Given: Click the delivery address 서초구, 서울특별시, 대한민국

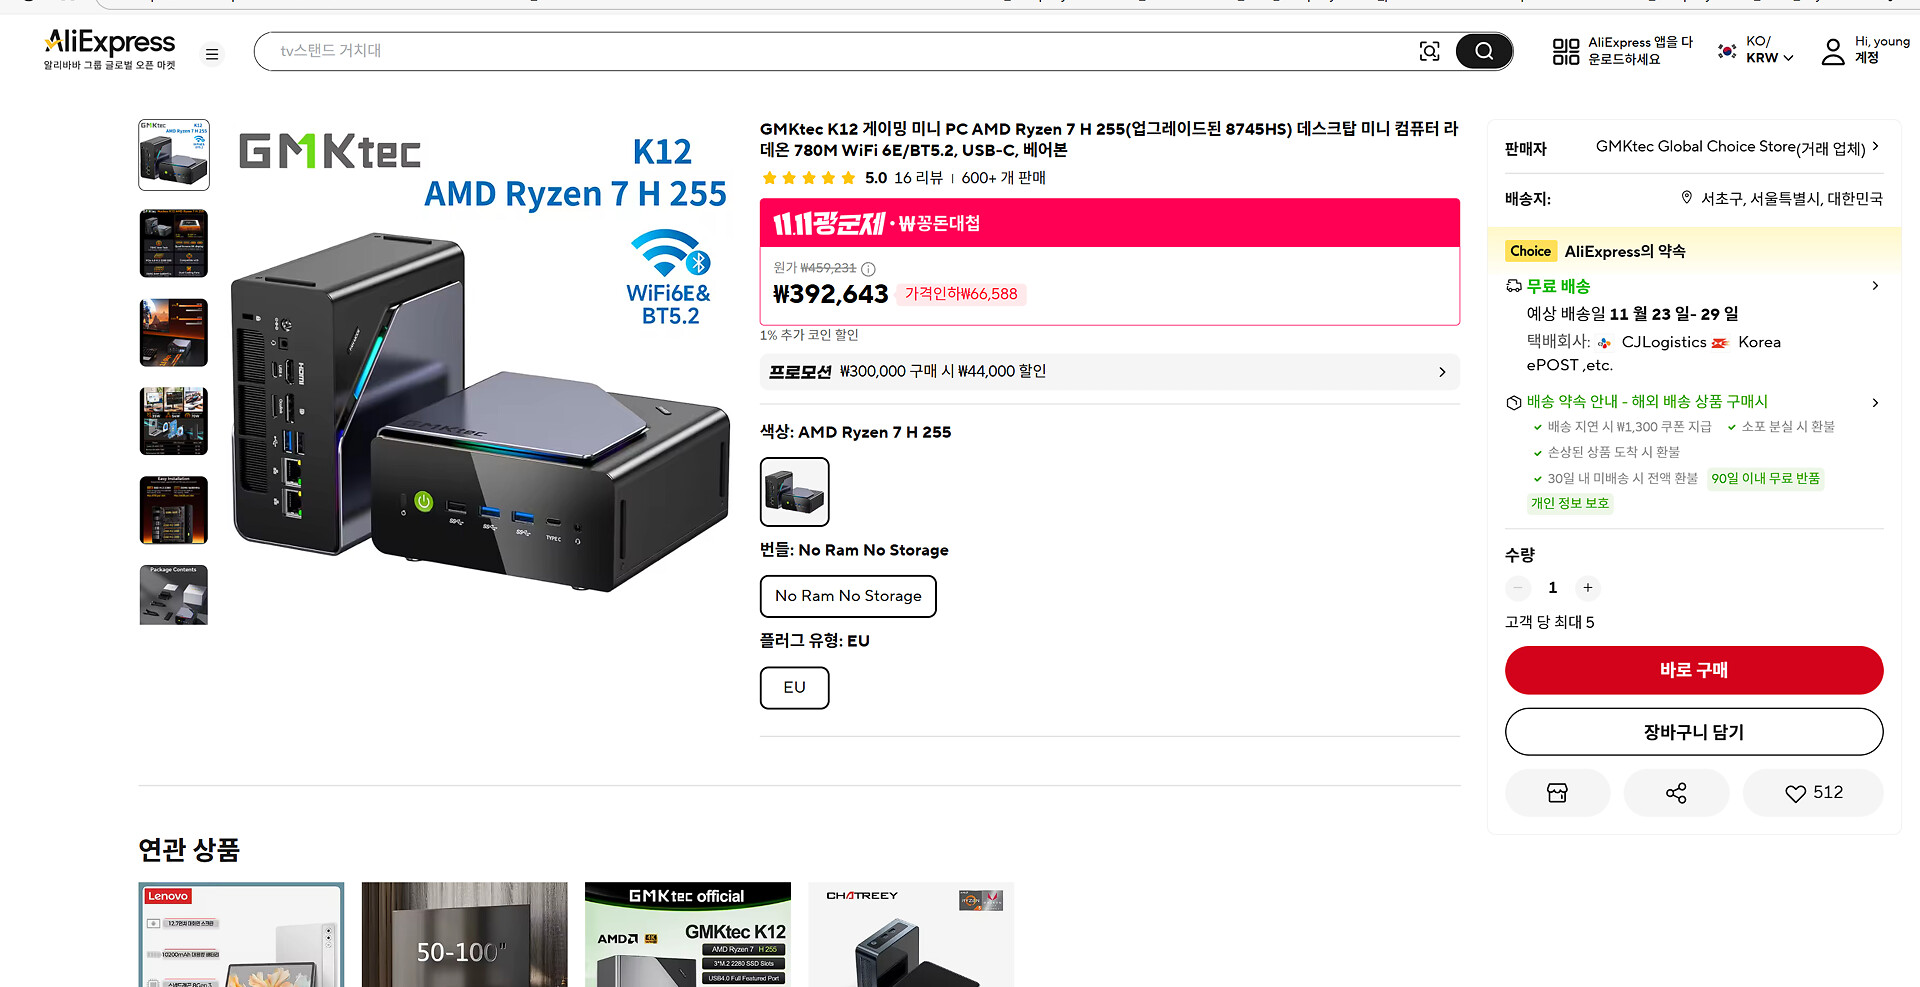Looking at the screenshot, I should click(x=1792, y=199).
